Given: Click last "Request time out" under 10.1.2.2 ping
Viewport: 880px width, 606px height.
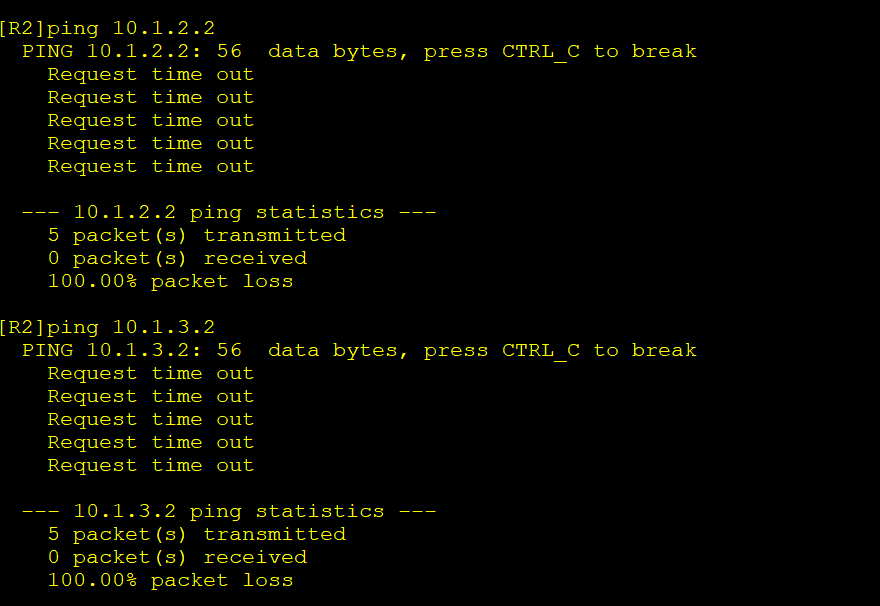Looking at the screenshot, I should [x=150, y=167].
